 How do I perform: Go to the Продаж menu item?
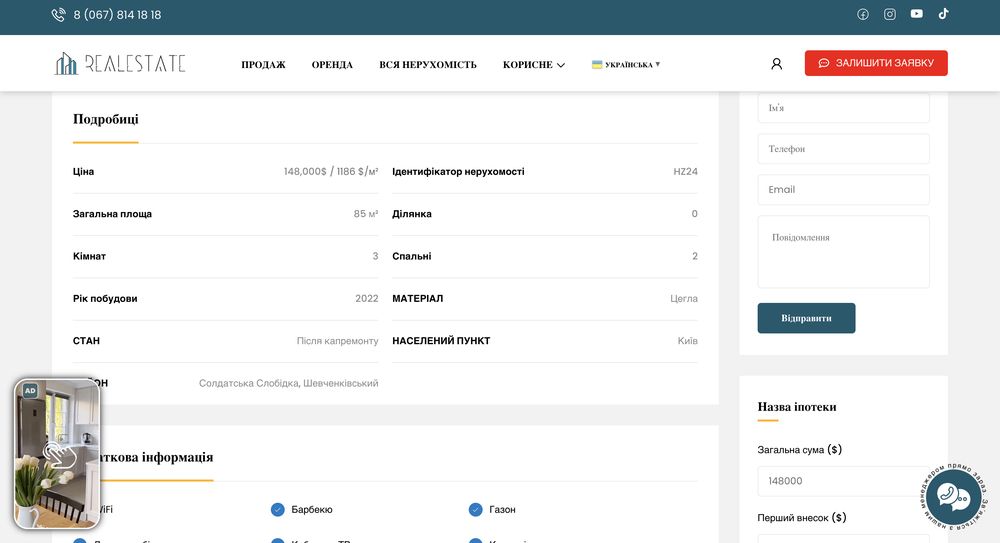(263, 65)
